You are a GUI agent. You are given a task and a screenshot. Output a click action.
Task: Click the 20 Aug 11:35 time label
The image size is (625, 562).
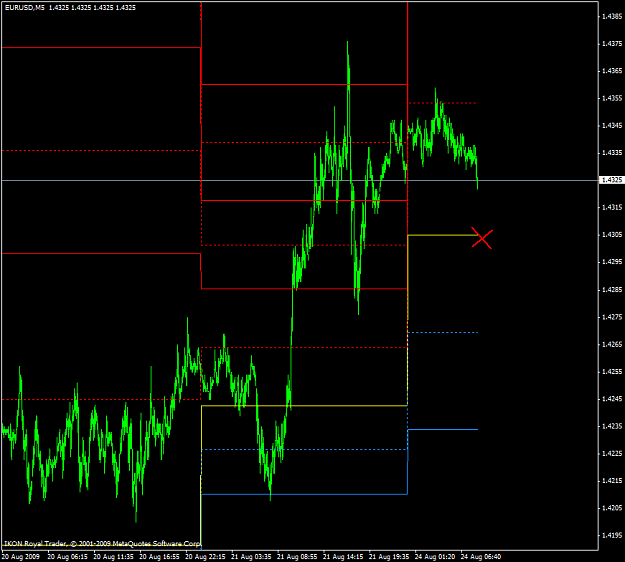point(113,556)
